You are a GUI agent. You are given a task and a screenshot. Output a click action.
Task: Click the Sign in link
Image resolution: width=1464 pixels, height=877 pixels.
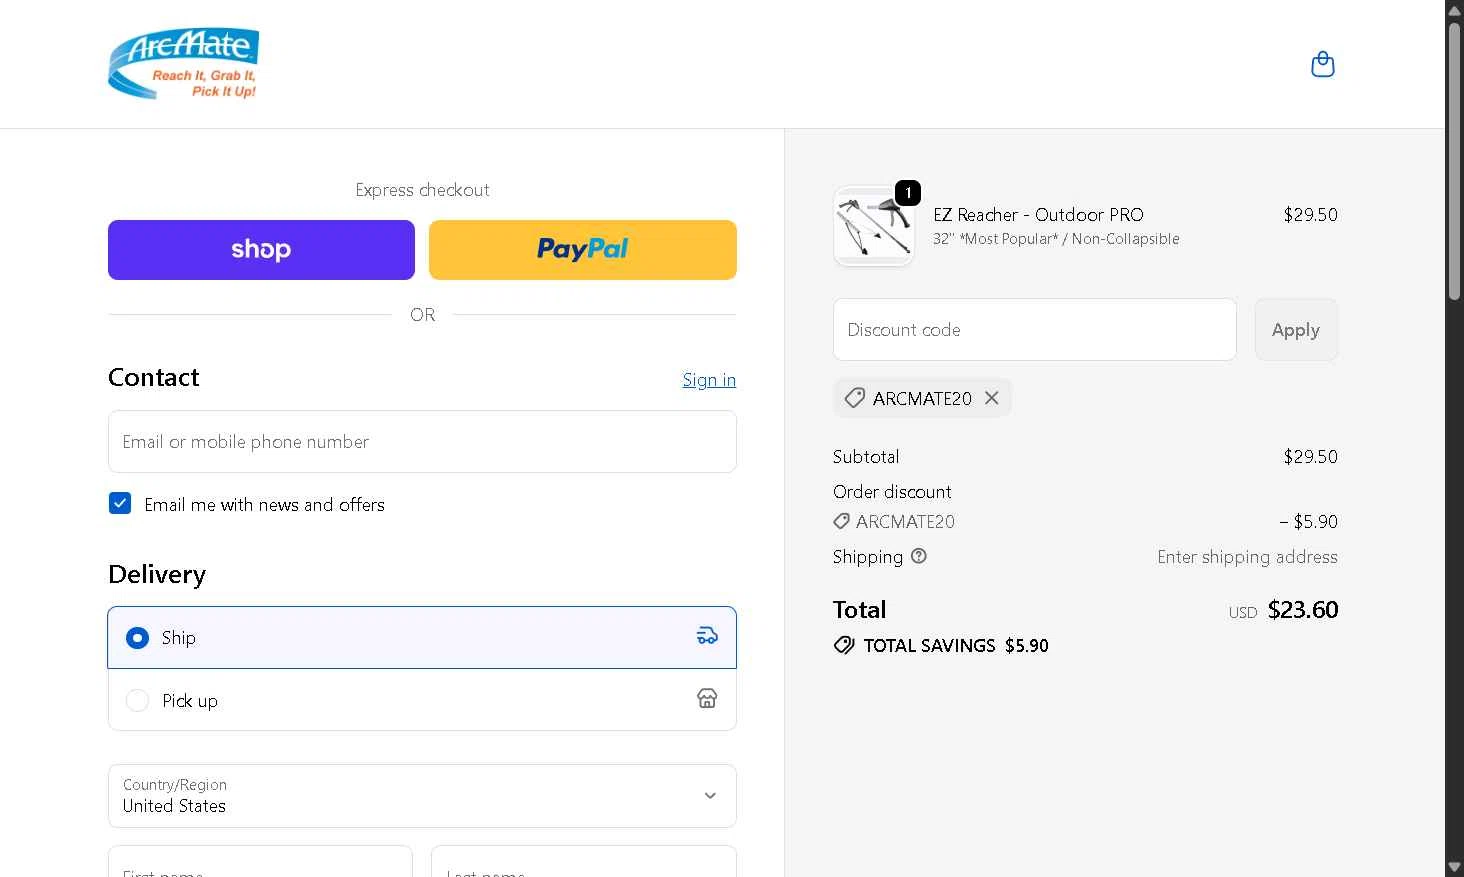pyautogui.click(x=709, y=380)
